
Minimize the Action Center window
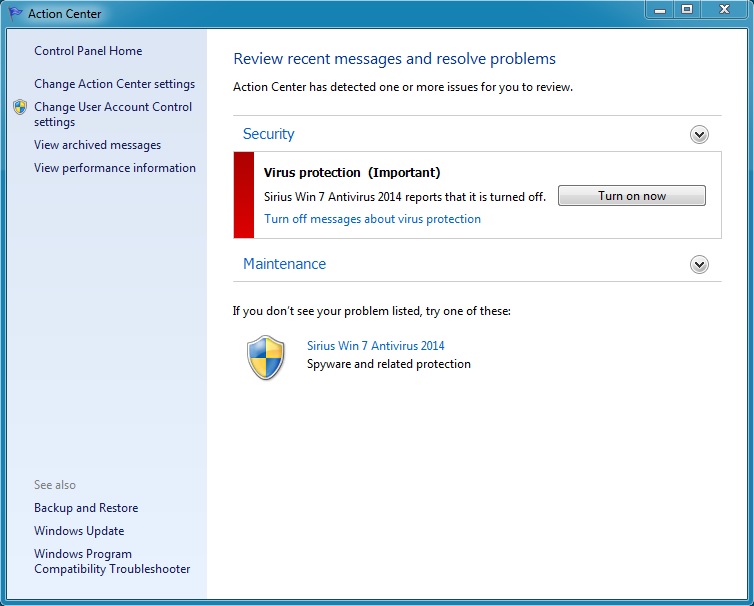point(660,10)
